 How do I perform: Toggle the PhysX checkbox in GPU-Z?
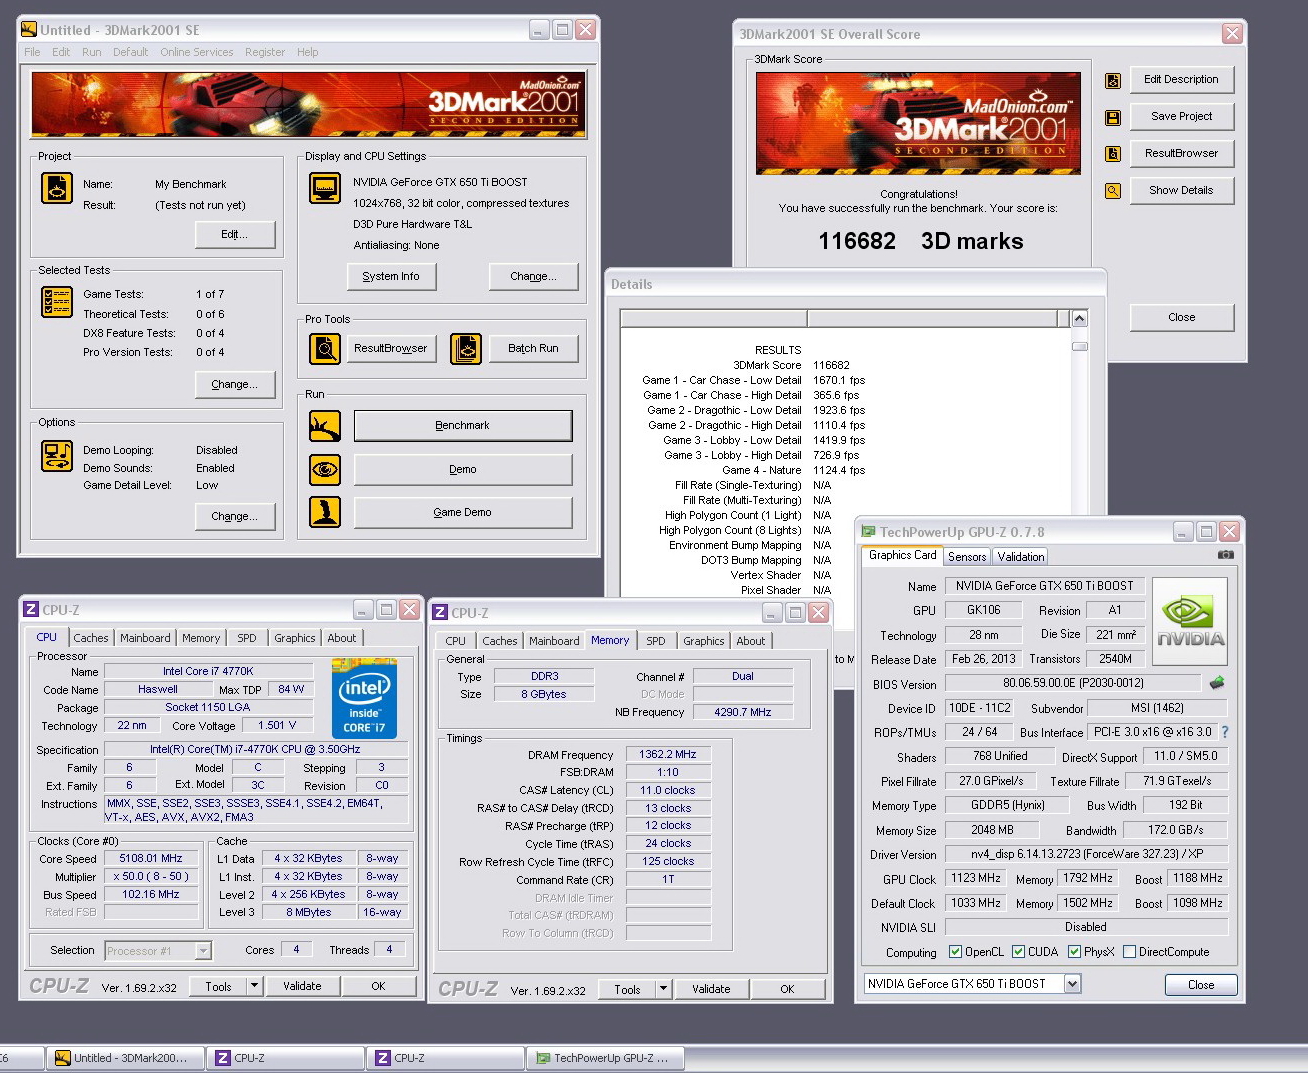1074,952
